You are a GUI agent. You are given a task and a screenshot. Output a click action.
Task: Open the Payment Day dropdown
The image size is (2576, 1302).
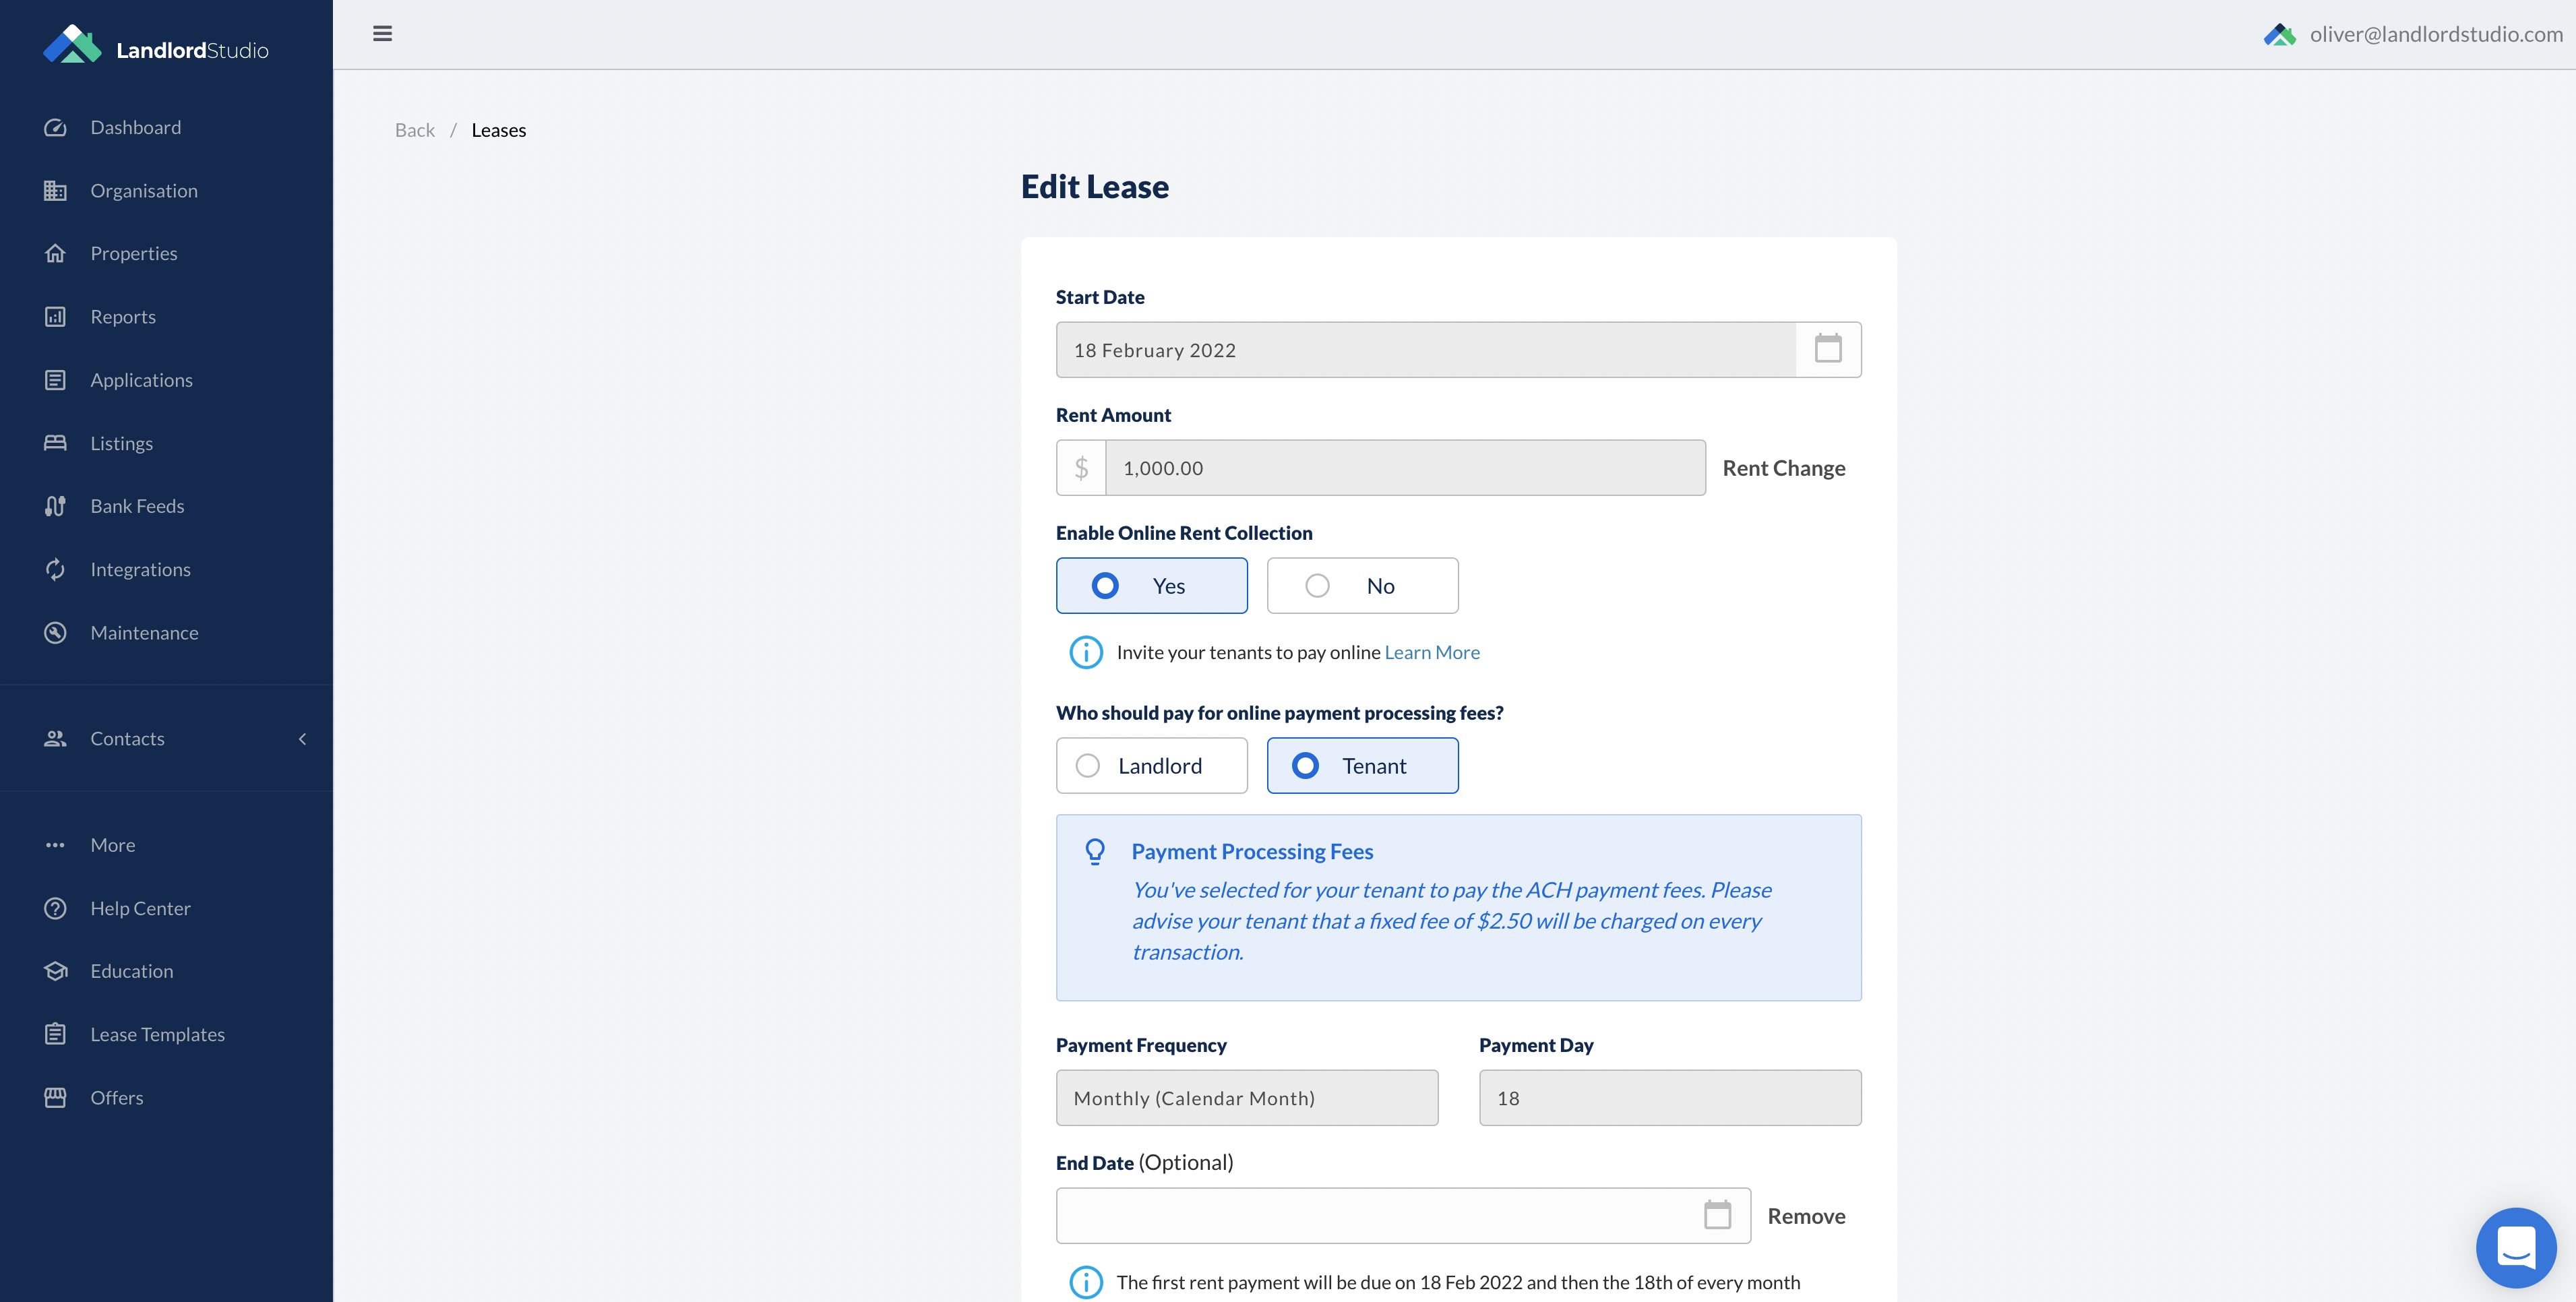point(1670,1098)
